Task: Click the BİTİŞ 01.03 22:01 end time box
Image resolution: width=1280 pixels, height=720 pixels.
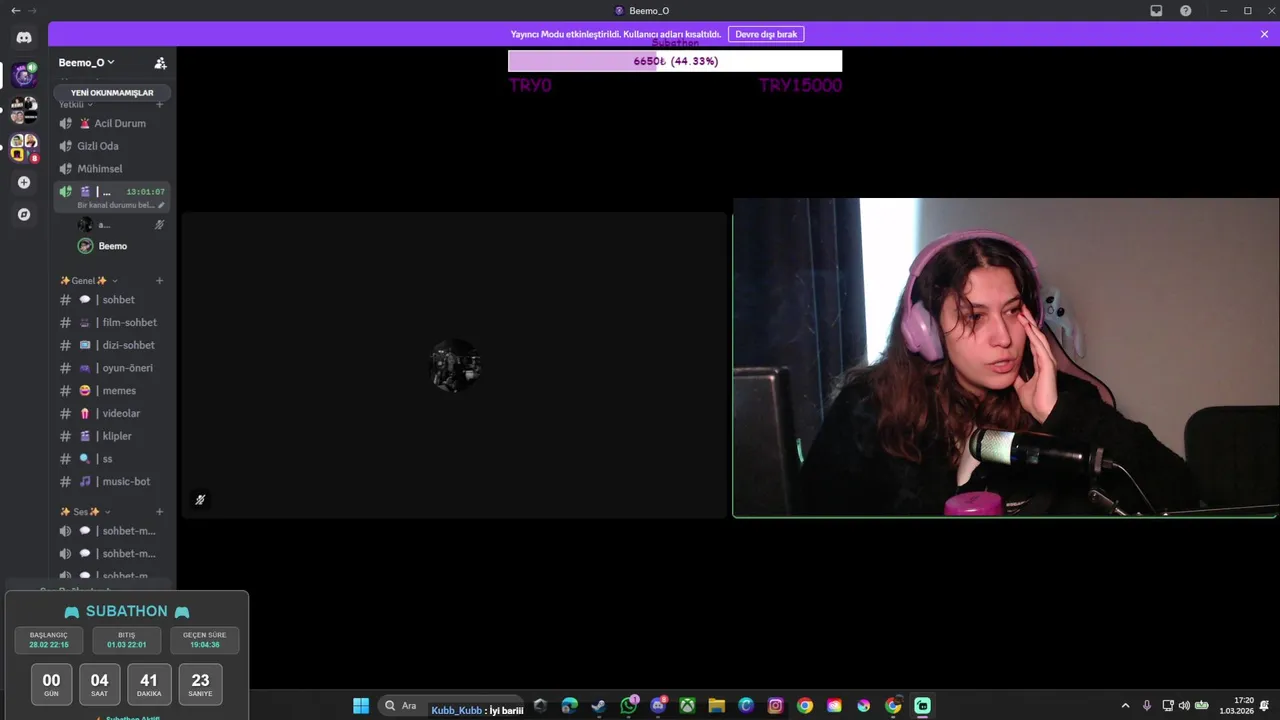Action: pyautogui.click(x=127, y=640)
